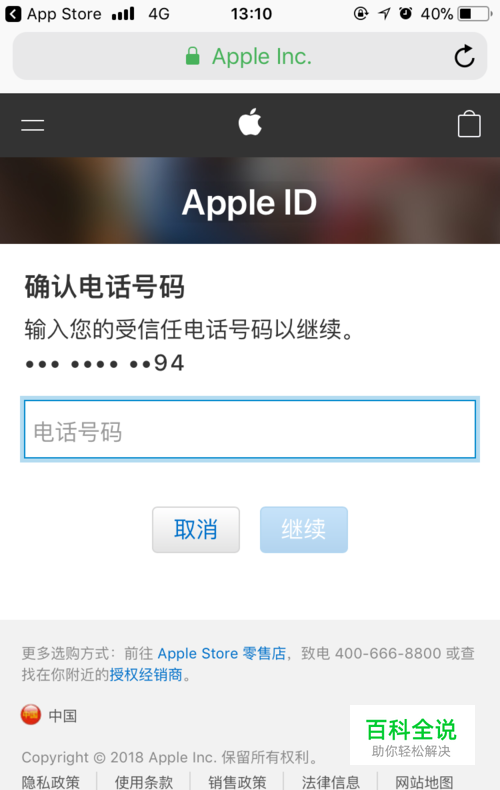Screen dimensions: 500x790
Task: Tap the battery indicator in status bar
Action: pos(475,14)
